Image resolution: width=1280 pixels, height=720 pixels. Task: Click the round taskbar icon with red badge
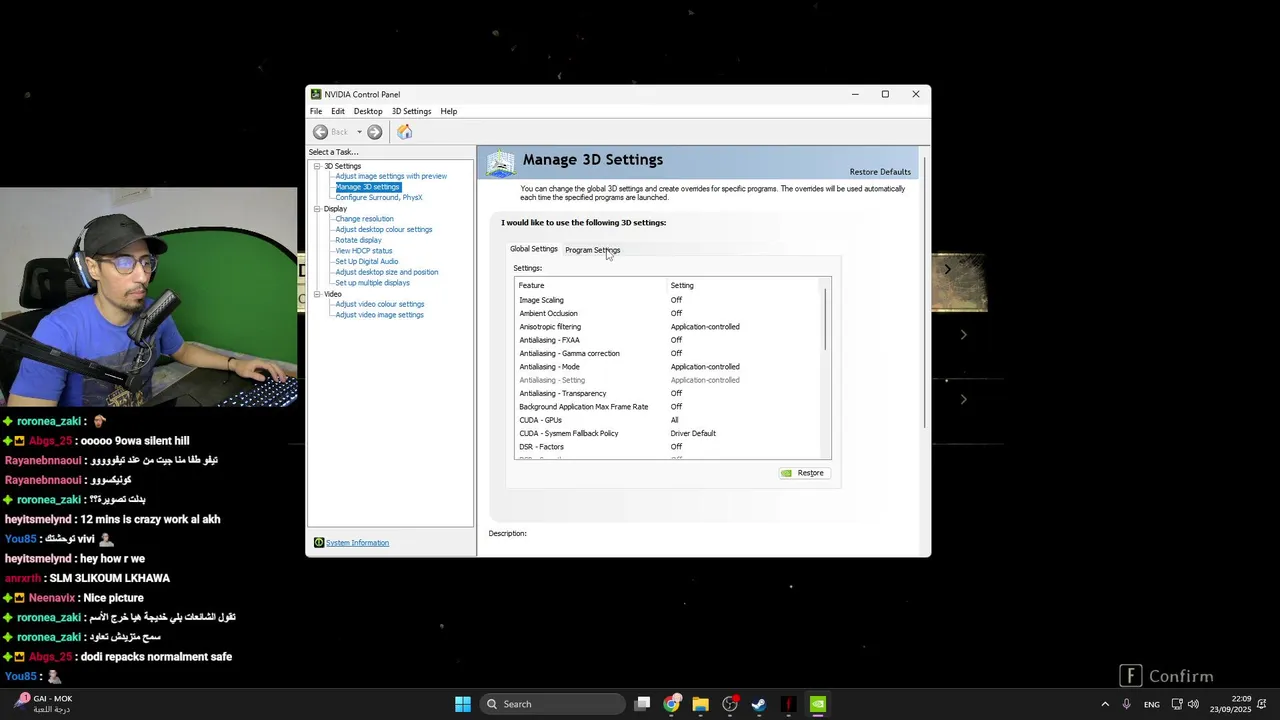[x=730, y=704]
